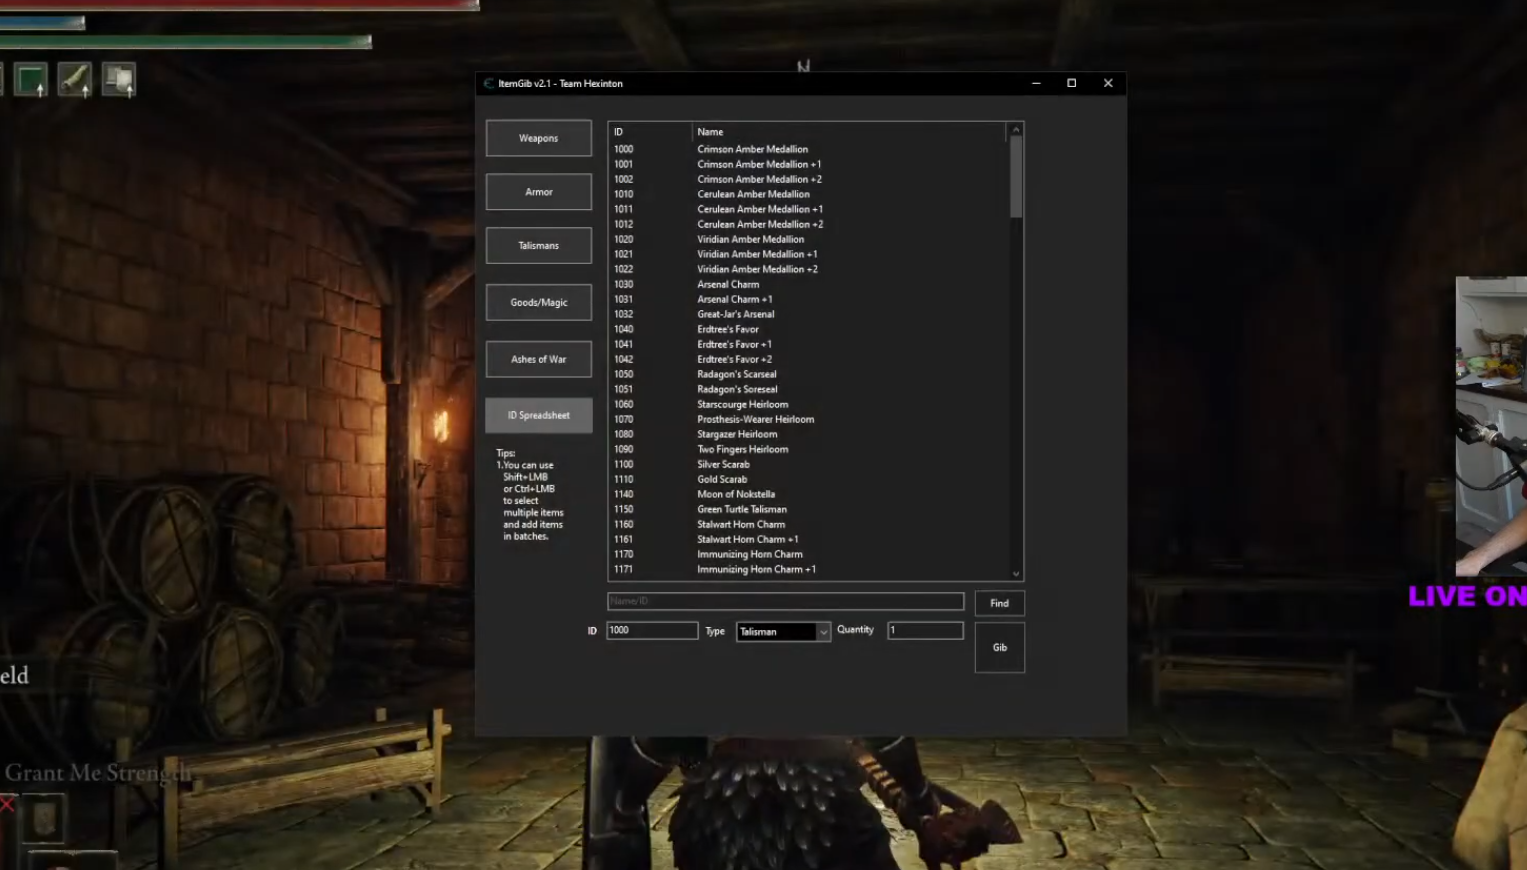This screenshot has height=870, width=1527.
Task: Click the horn-shaped attack buff icon in HUD
Action: coord(75,80)
